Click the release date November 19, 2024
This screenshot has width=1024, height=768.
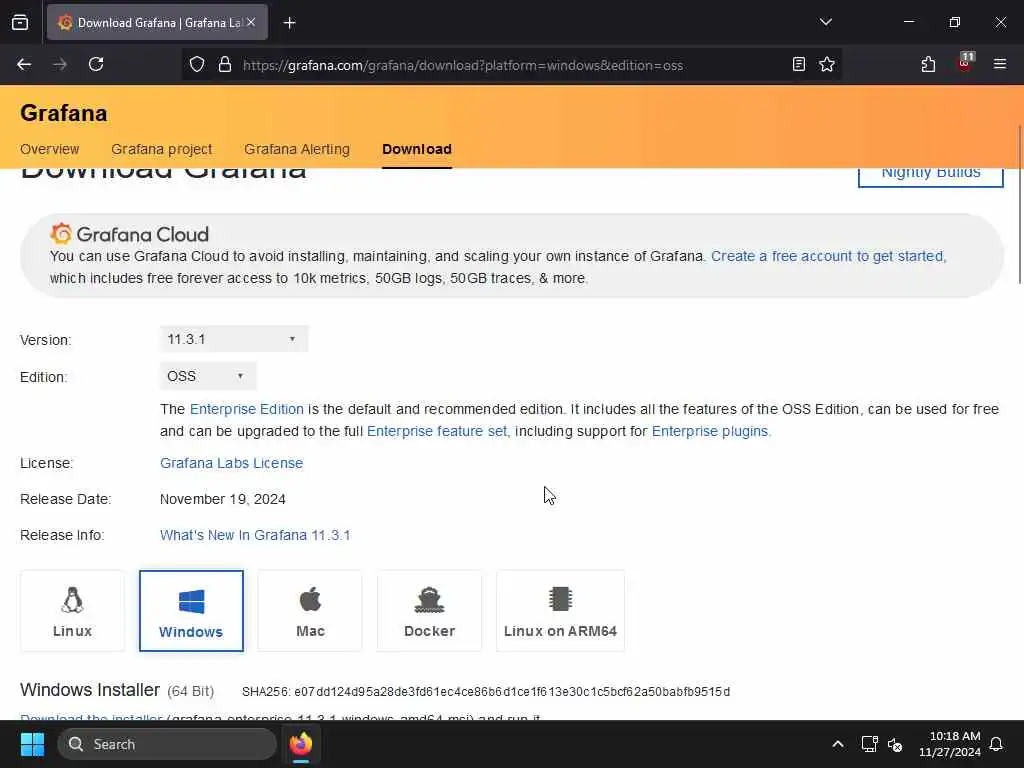(x=223, y=499)
